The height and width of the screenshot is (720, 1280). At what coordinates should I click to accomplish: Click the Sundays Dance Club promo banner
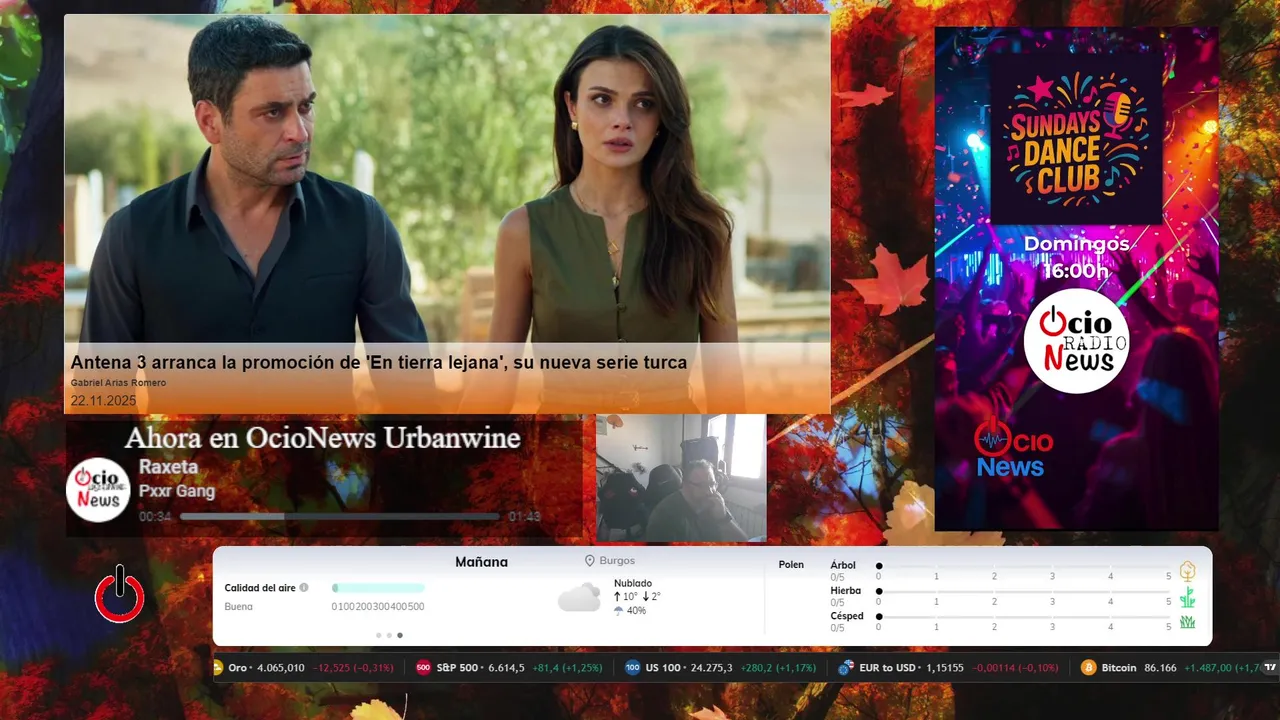[1076, 278]
